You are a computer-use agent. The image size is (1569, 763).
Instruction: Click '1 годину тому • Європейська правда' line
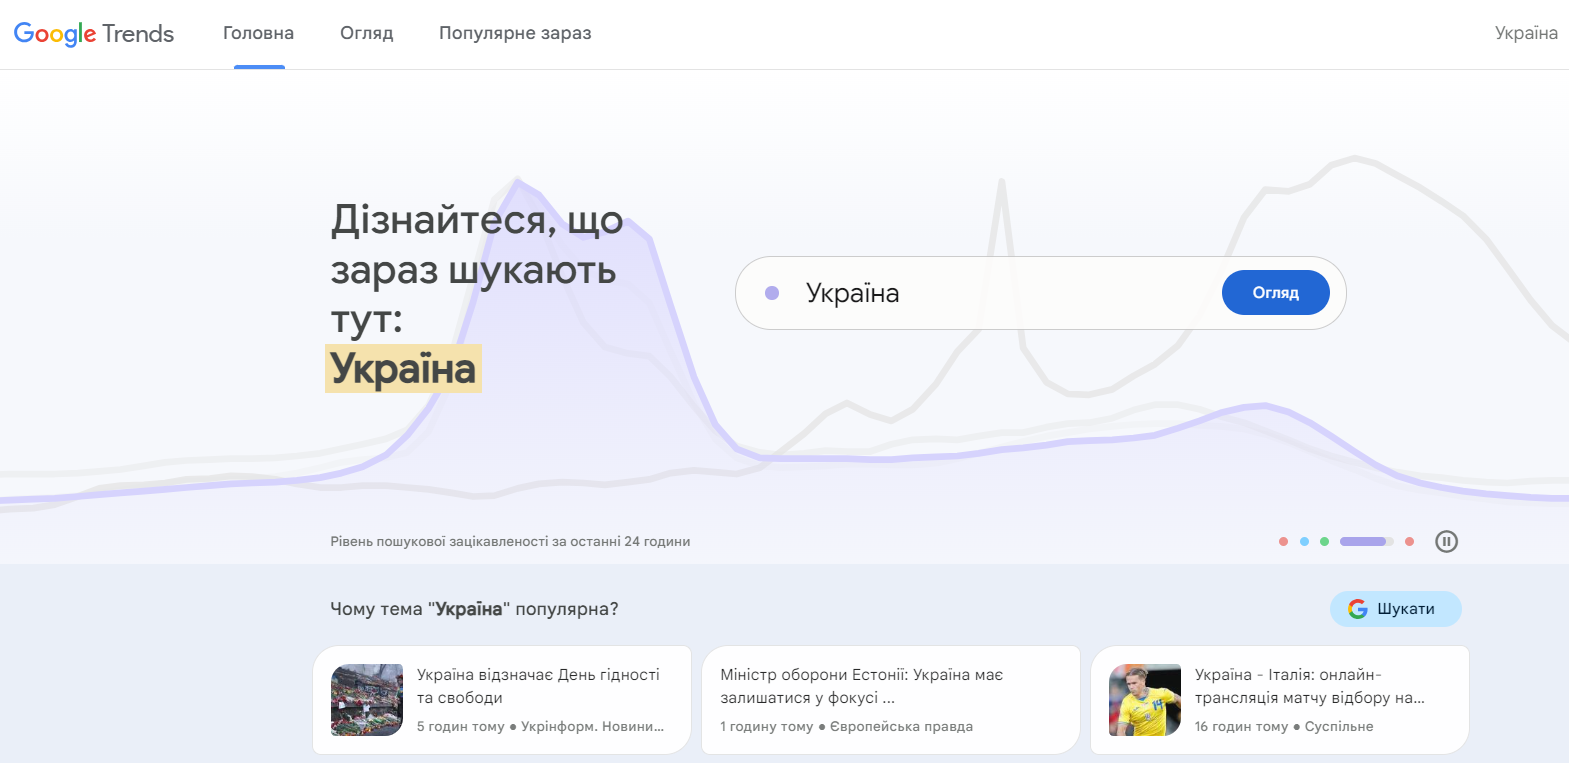tap(846, 727)
